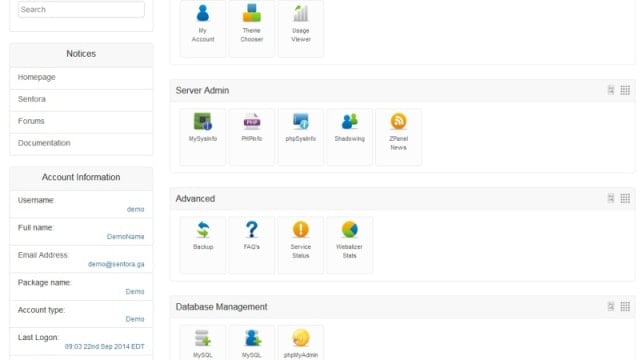This screenshot has width=640, height=360.
Task: Click the full name value 'DemoName'
Action: (125, 237)
